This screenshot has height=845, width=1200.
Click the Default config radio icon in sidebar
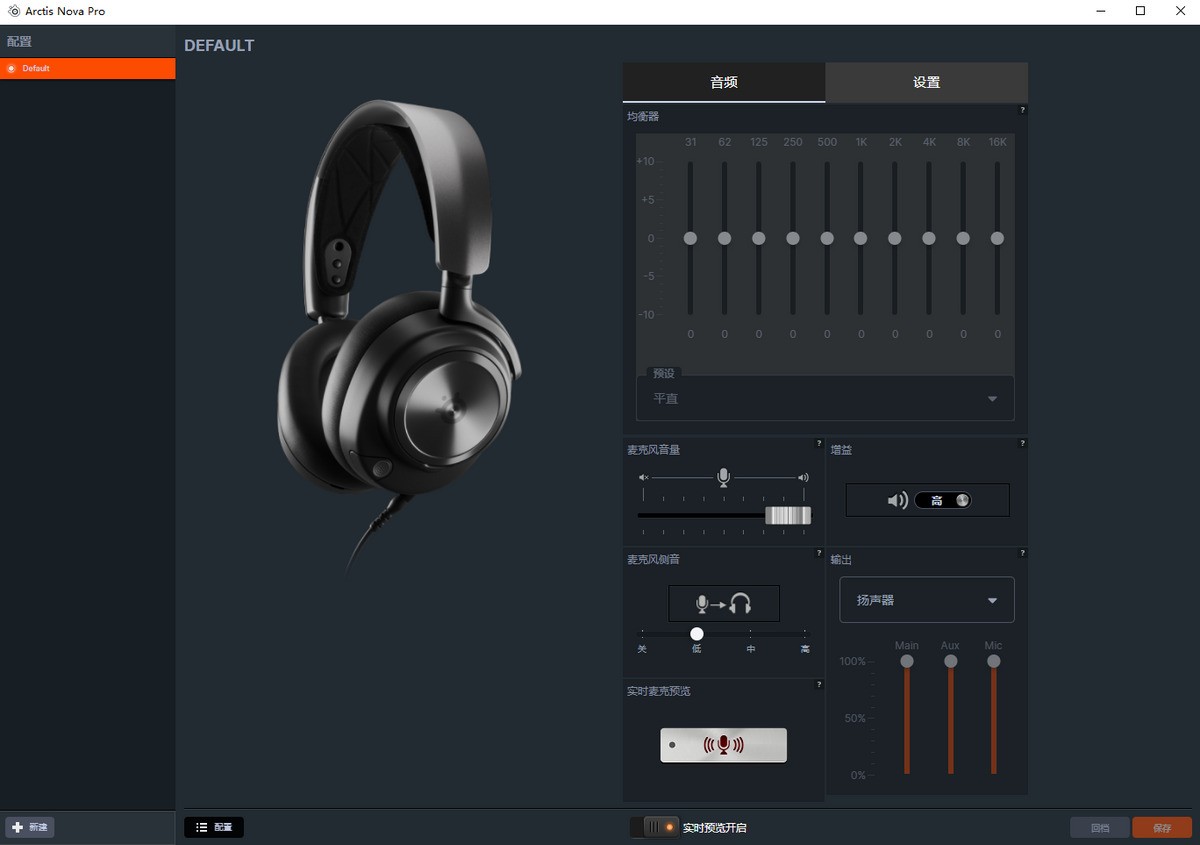coord(11,69)
